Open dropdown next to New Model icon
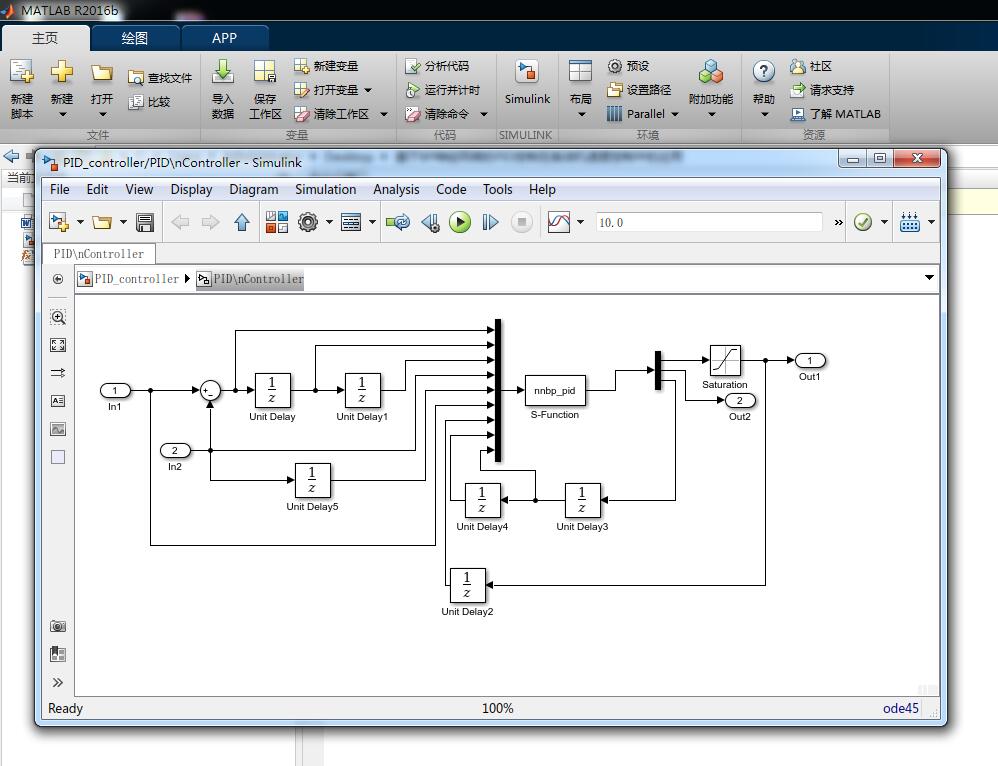 [80, 222]
